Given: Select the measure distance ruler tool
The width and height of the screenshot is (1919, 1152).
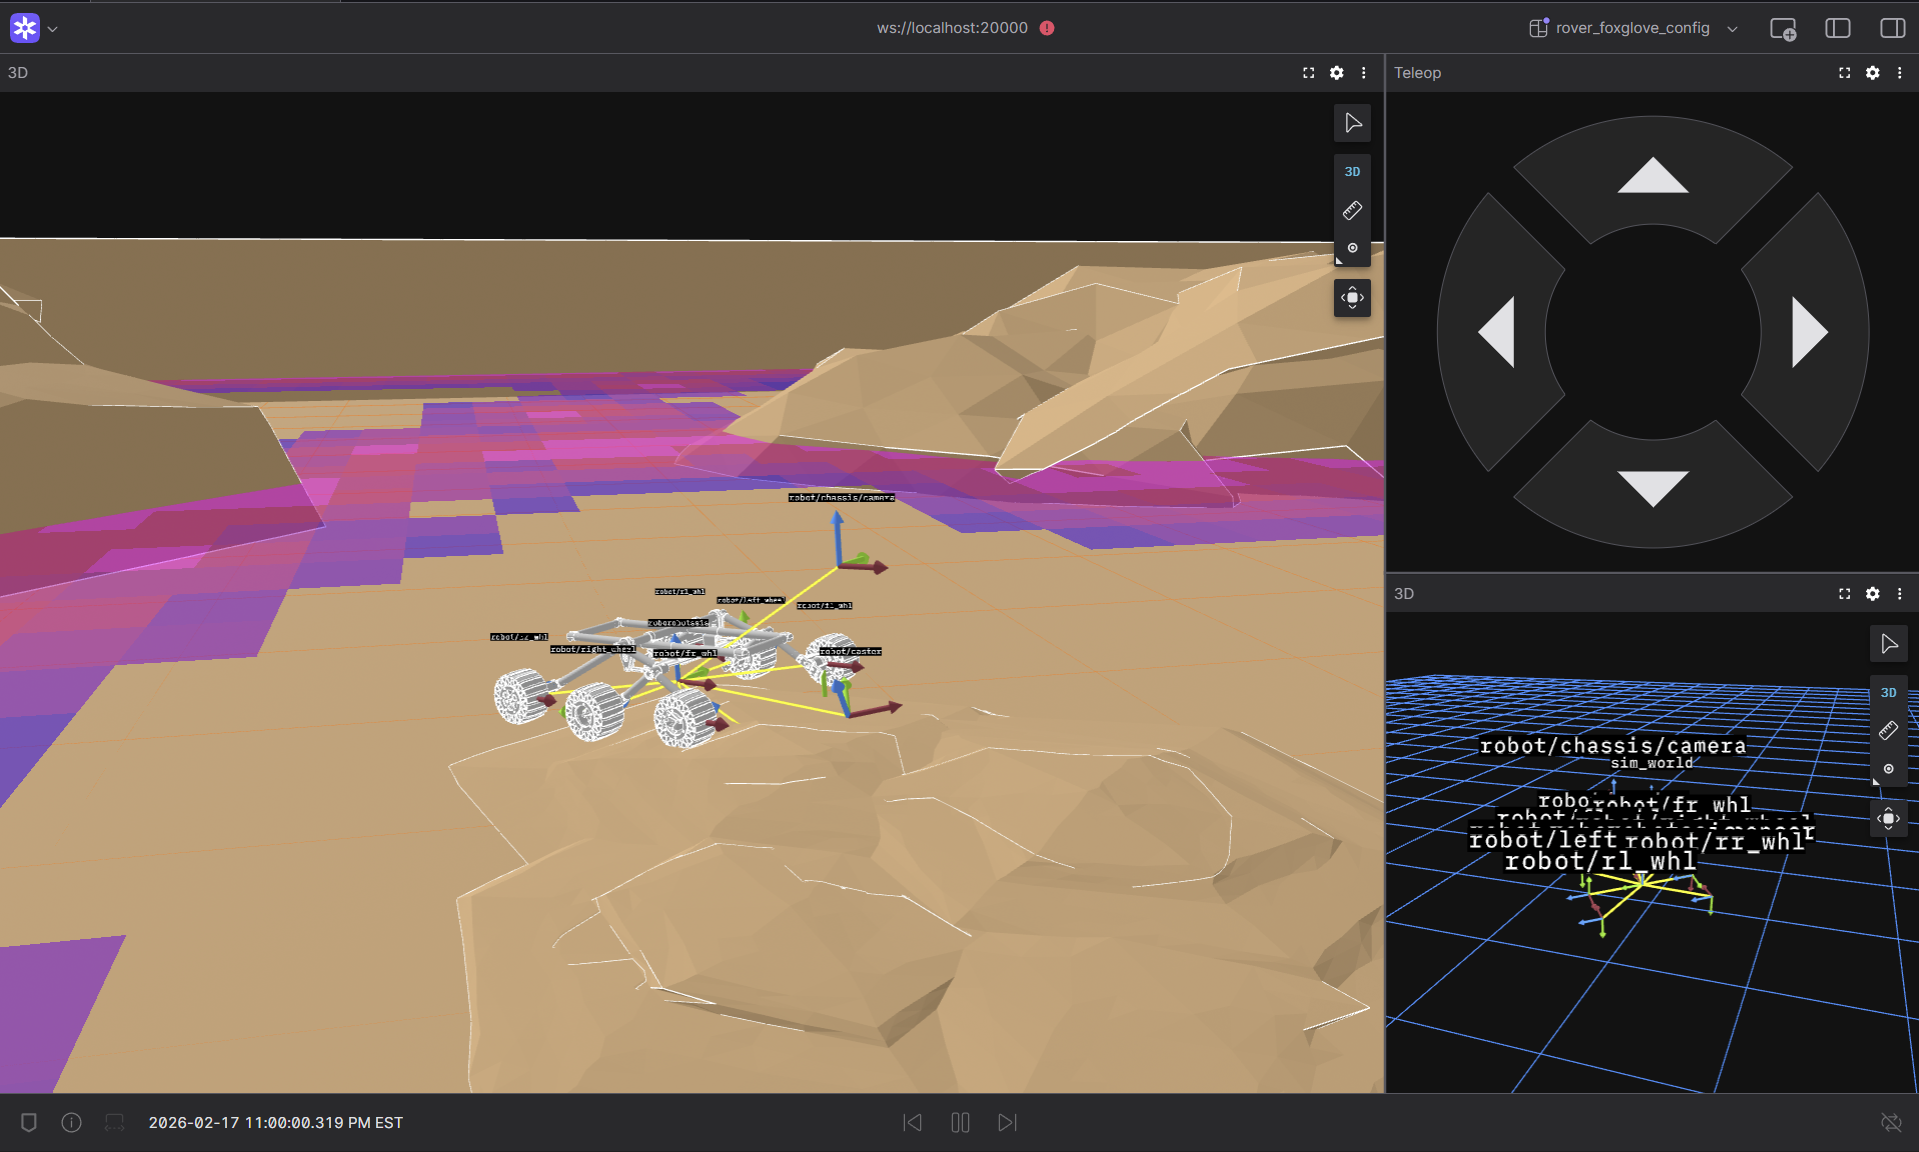Looking at the screenshot, I should [1352, 210].
